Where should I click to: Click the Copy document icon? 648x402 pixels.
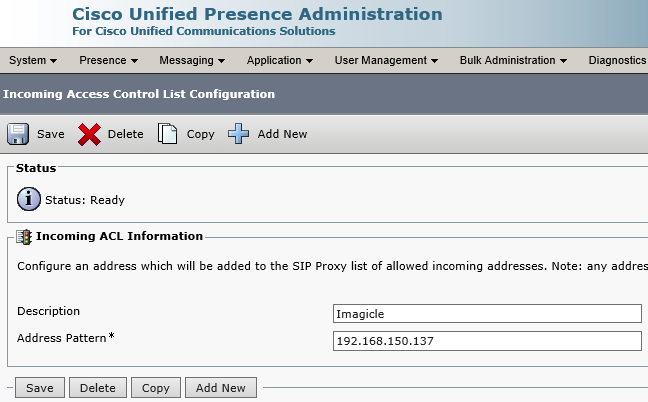click(x=168, y=134)
